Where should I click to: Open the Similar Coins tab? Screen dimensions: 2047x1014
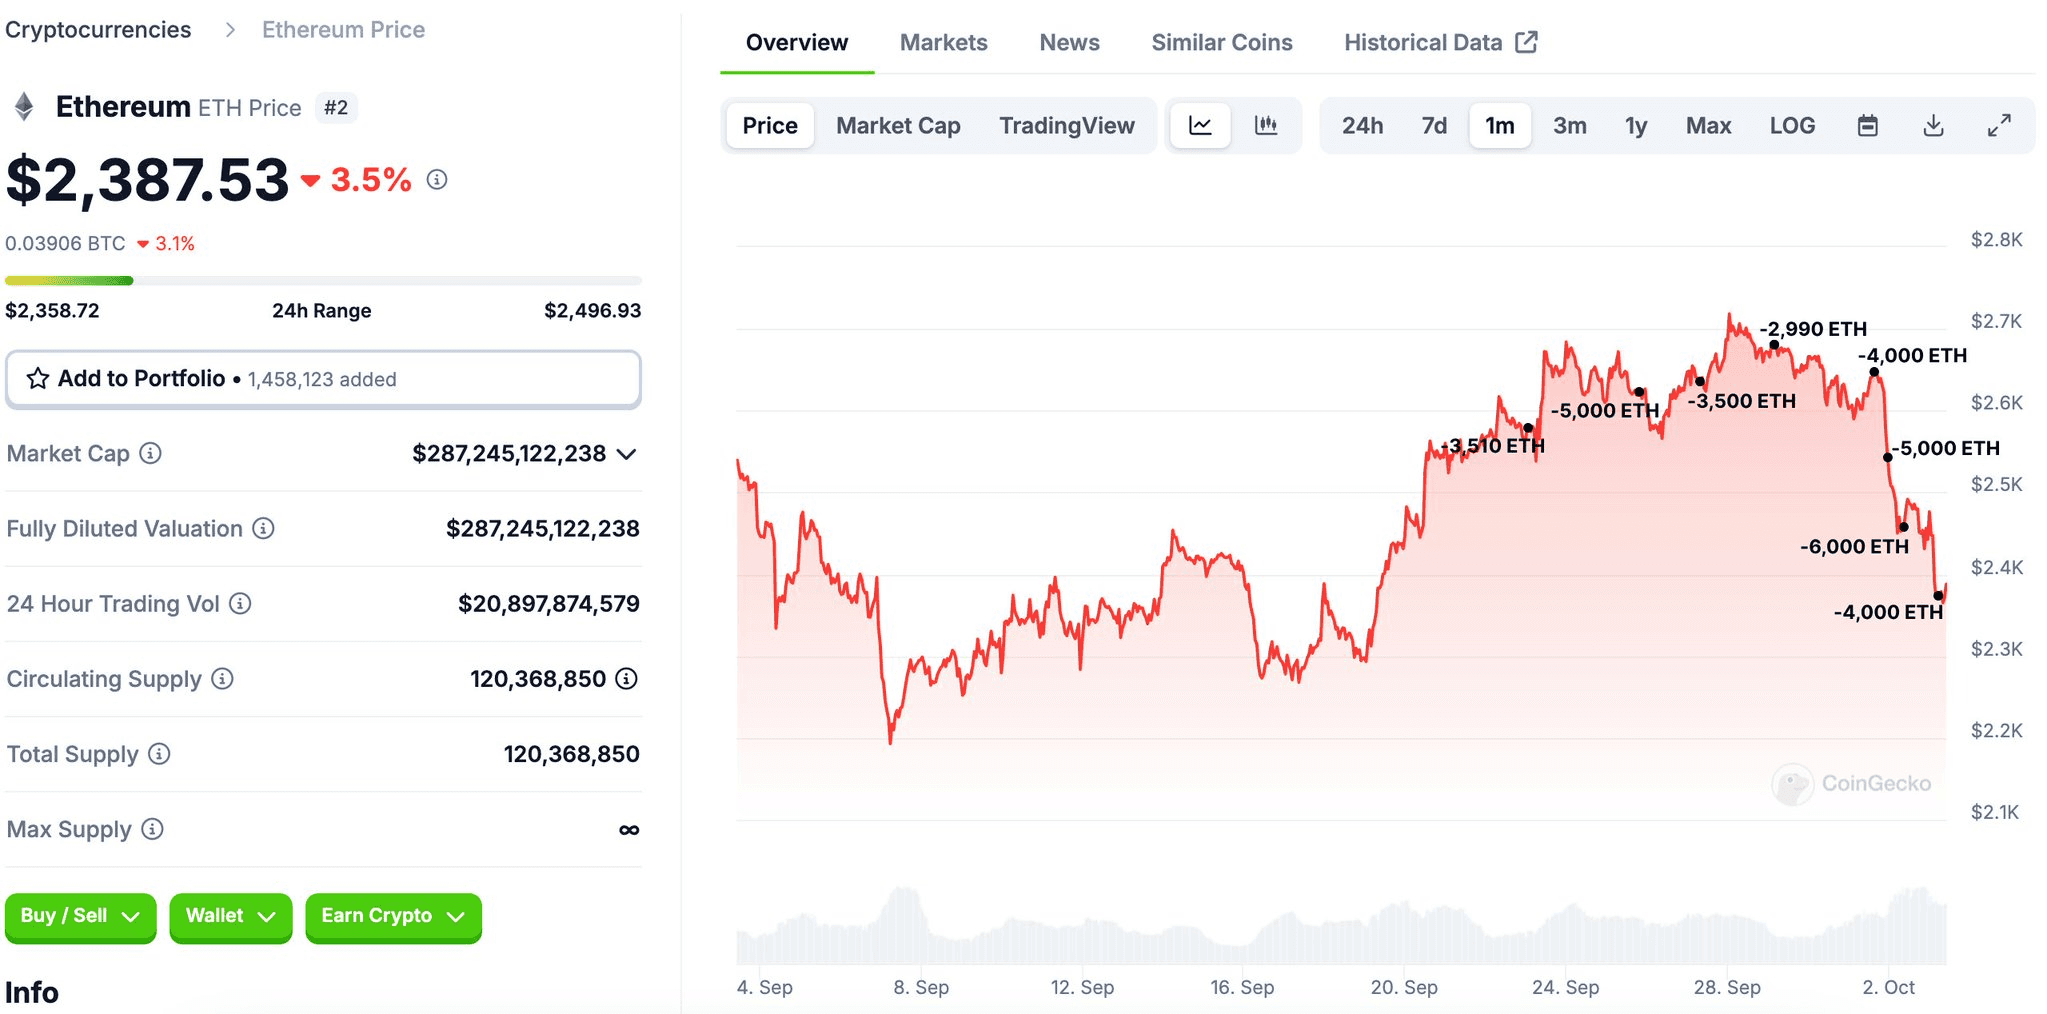(x=1221, y=42)
